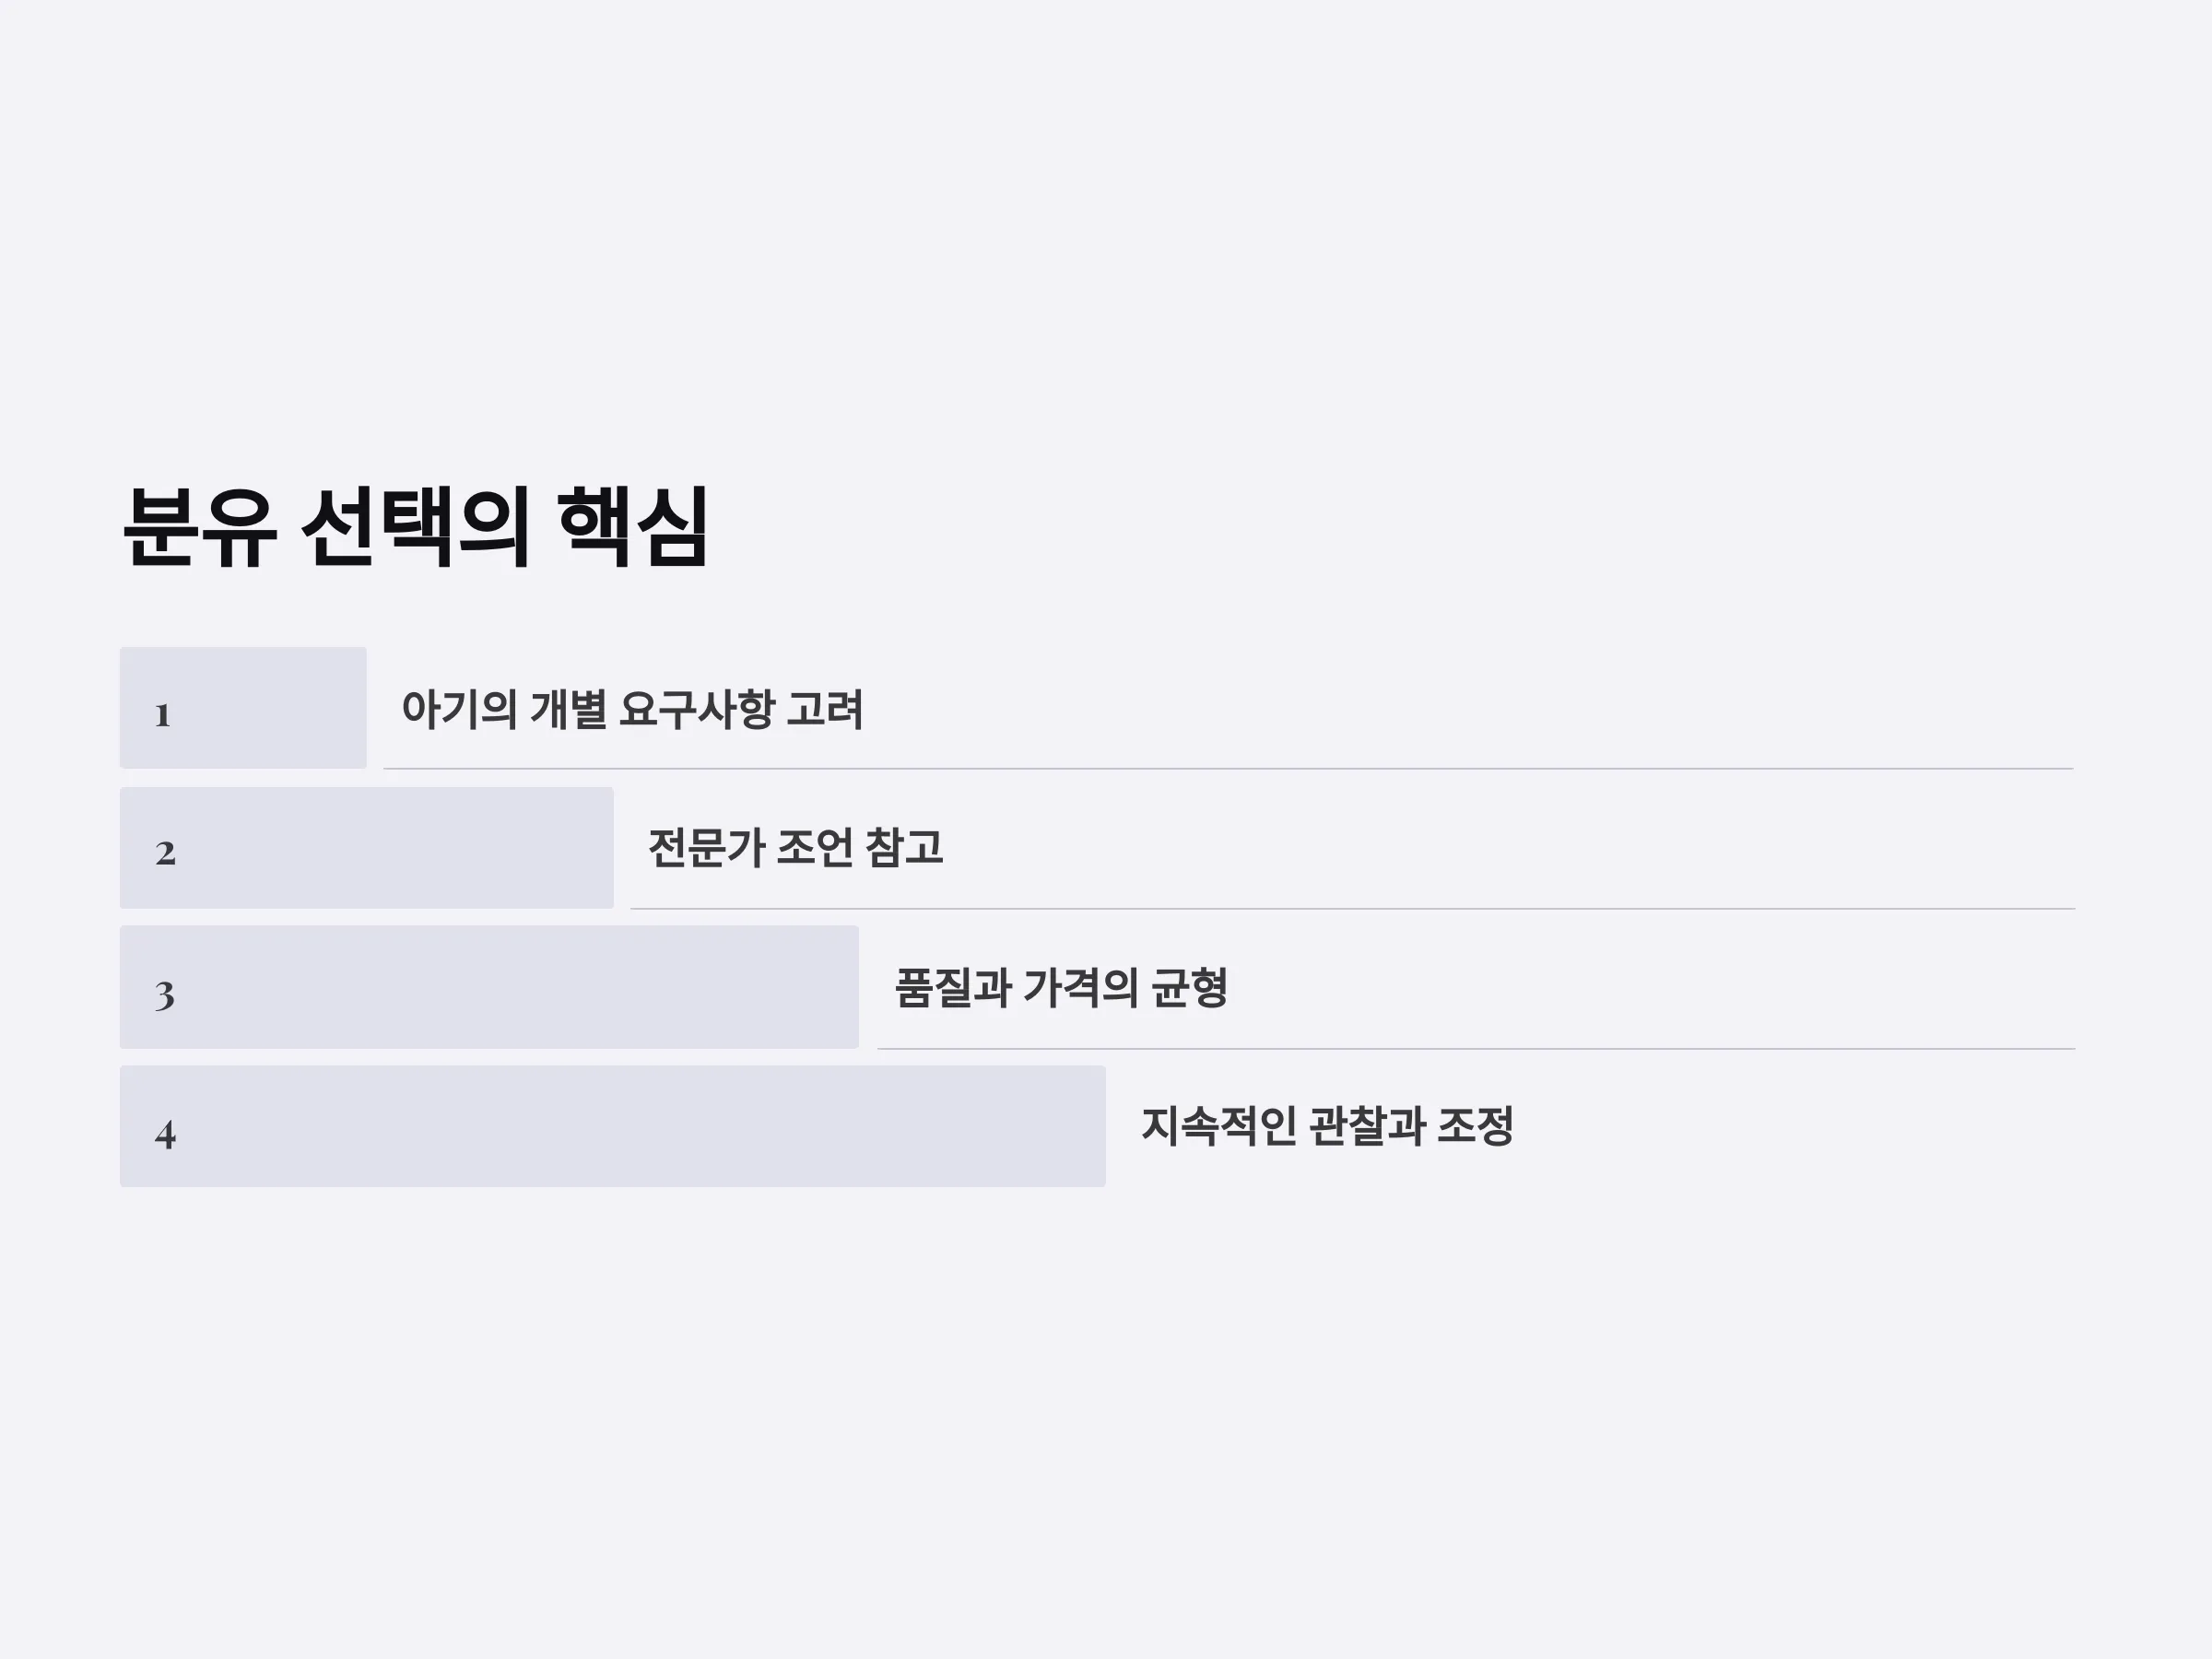Click the shortest gray bar, step 1

[x=243, y=708]
